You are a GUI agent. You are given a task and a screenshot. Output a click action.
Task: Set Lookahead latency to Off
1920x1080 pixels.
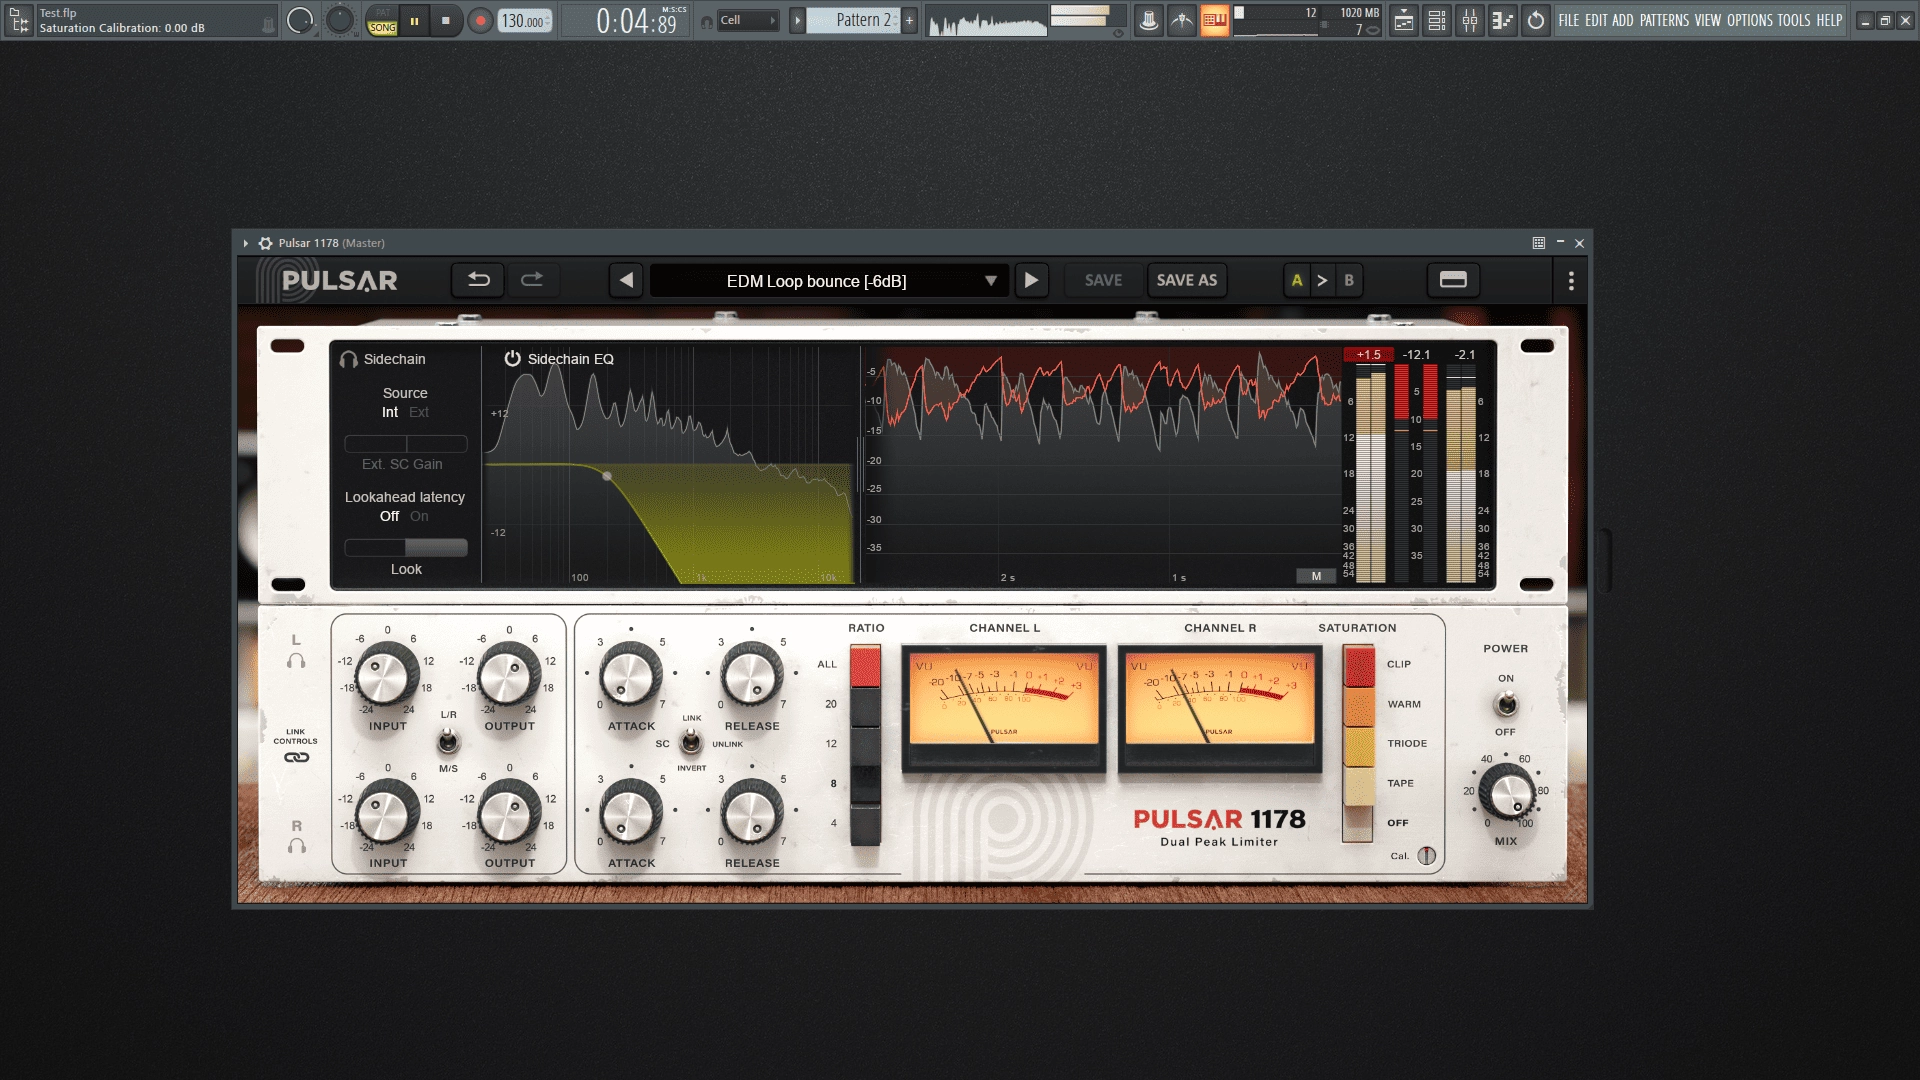click(x=389, y=516)
